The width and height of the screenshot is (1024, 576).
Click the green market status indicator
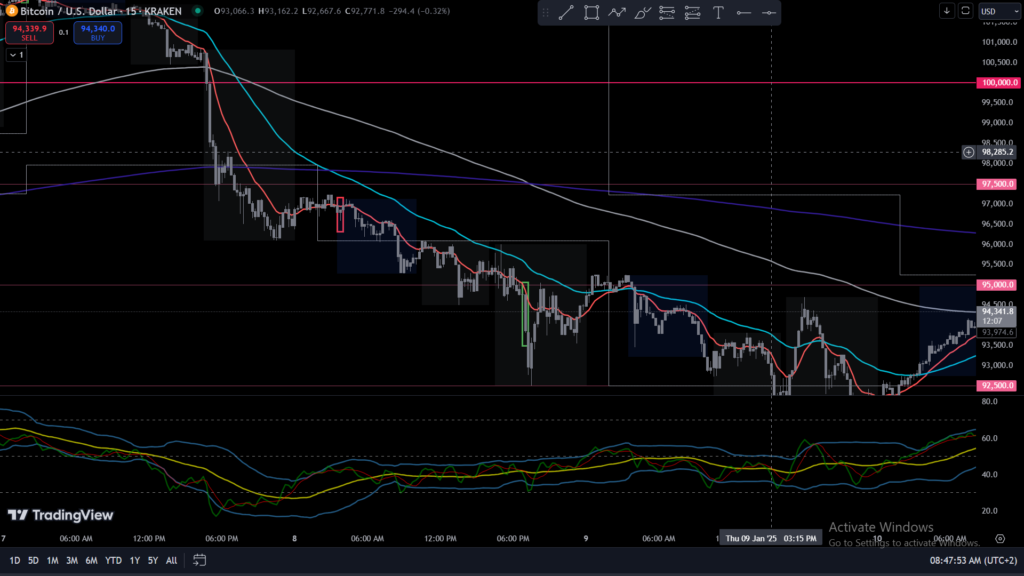tap(197, 11)
